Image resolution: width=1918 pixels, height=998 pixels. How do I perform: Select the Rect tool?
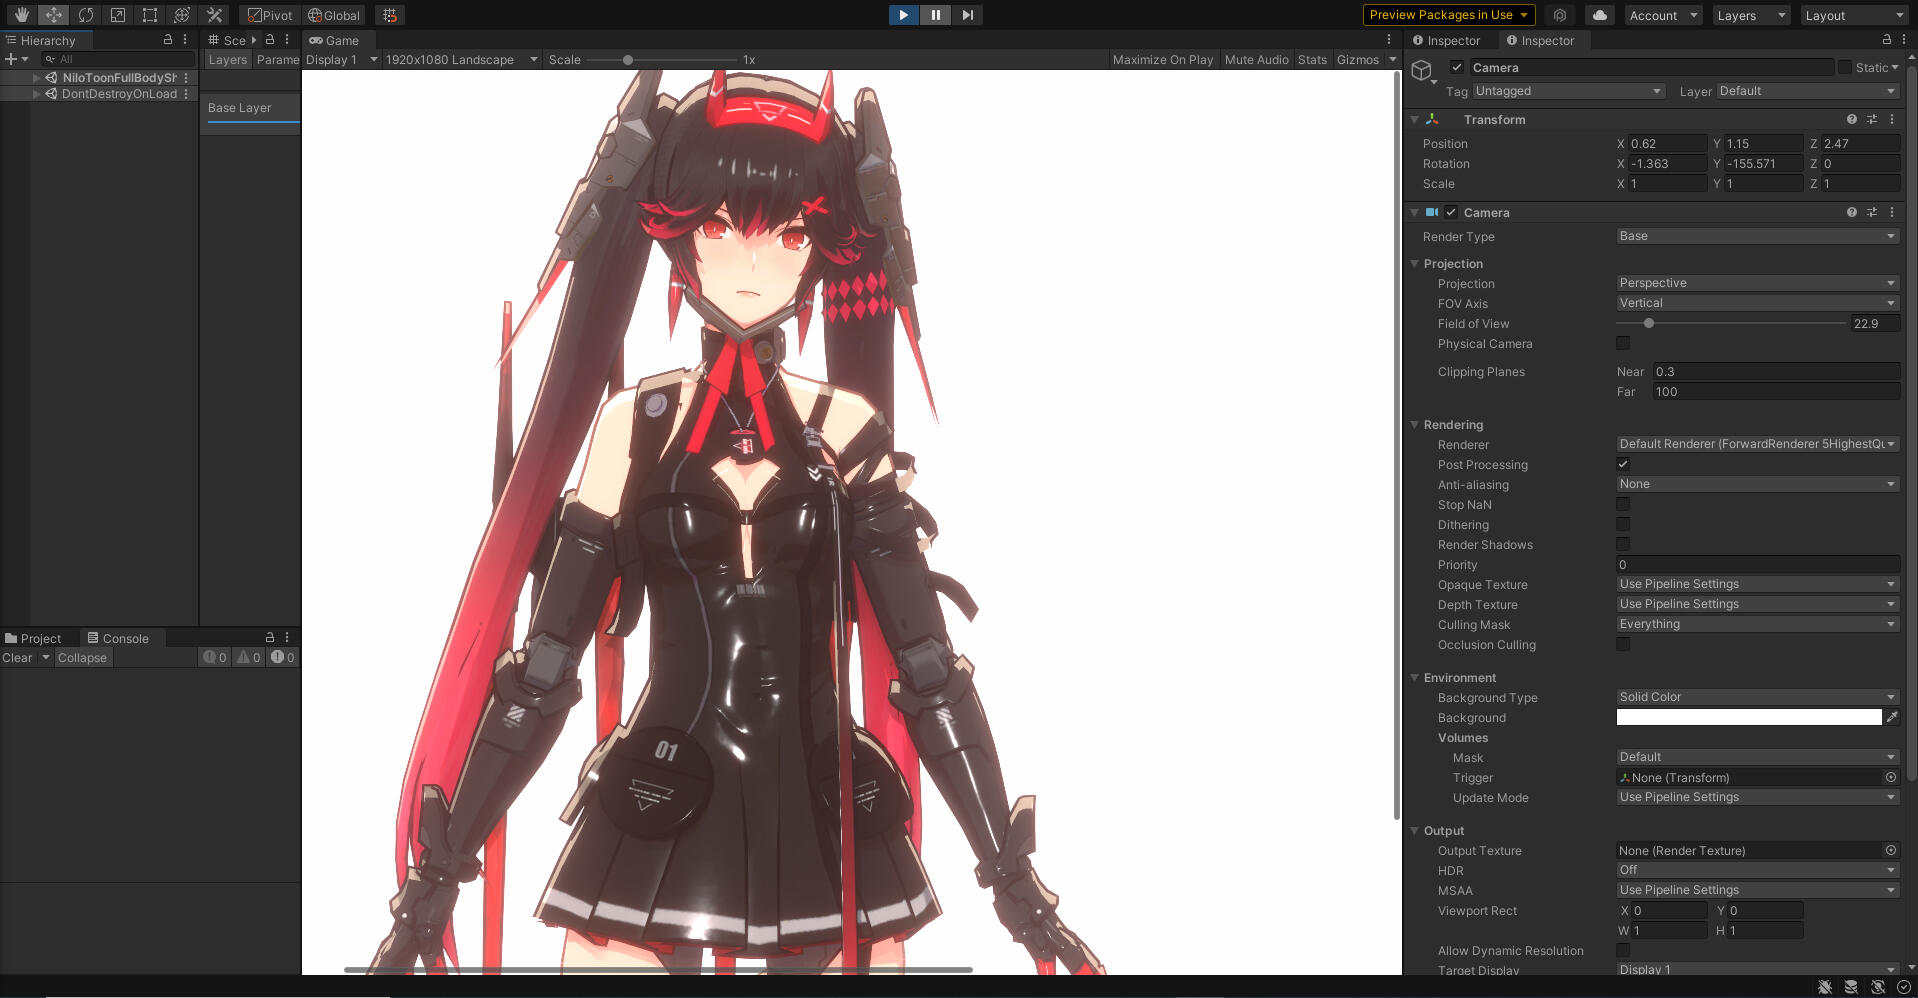click(x=150, y=15)
